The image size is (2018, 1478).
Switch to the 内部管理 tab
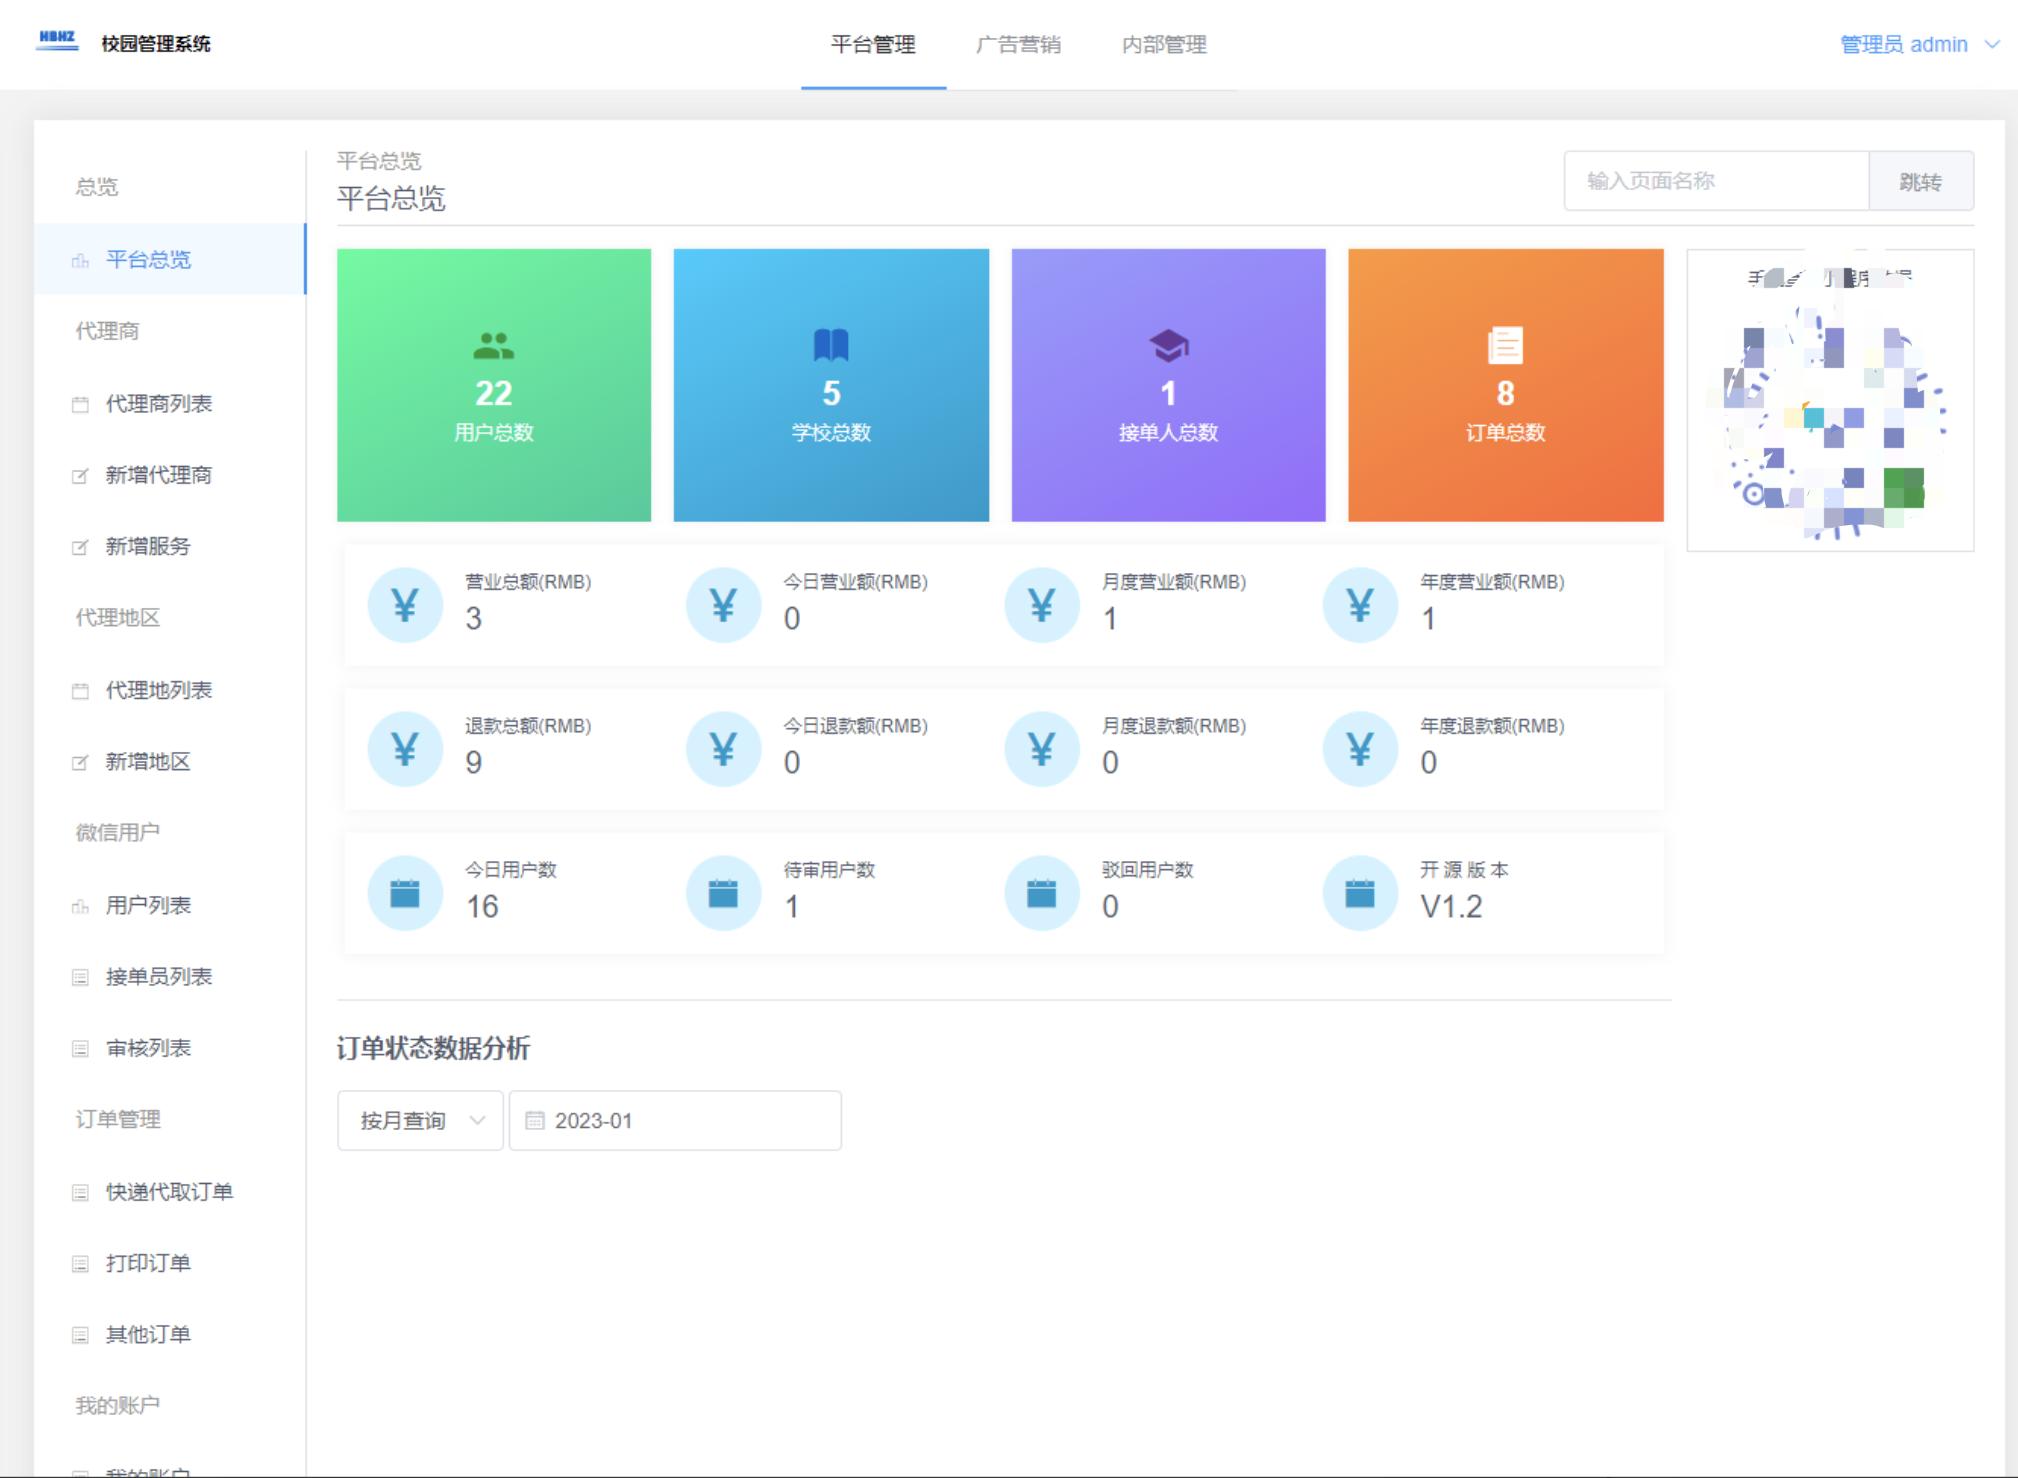[1165, 44]
